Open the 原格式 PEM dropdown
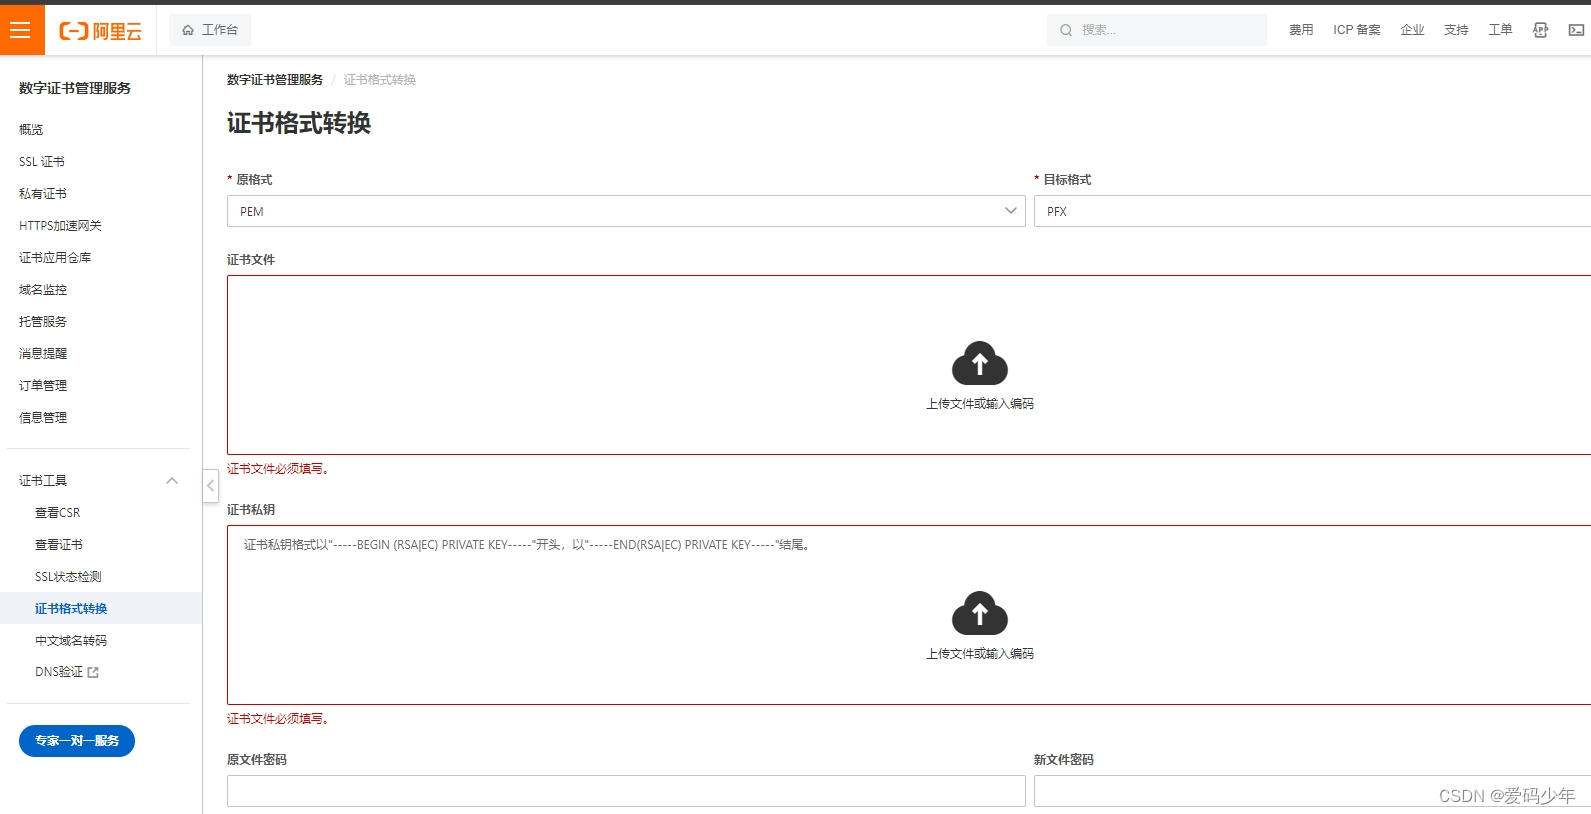Image resolution: width=1591 pixels, height=814 pixels. tap(625, 211)
